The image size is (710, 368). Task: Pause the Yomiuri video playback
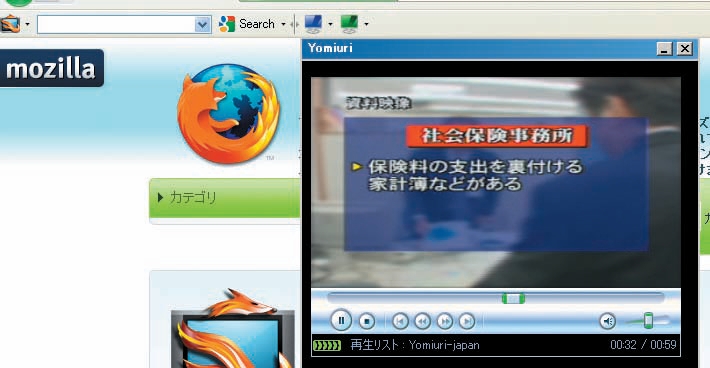[x=341, y=321]
